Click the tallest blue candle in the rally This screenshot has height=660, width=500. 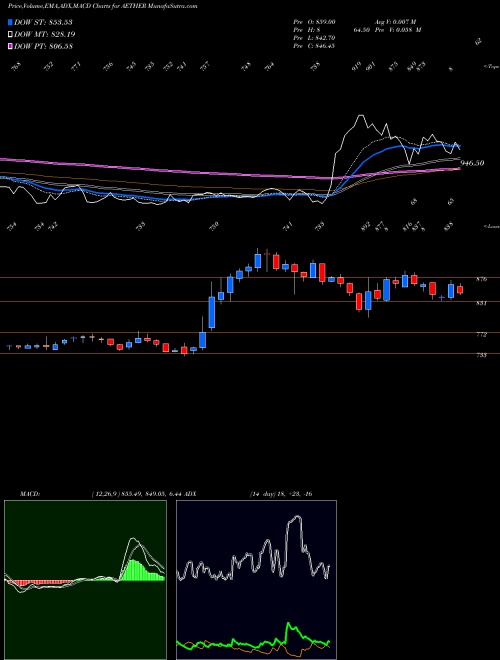[212, 312]
